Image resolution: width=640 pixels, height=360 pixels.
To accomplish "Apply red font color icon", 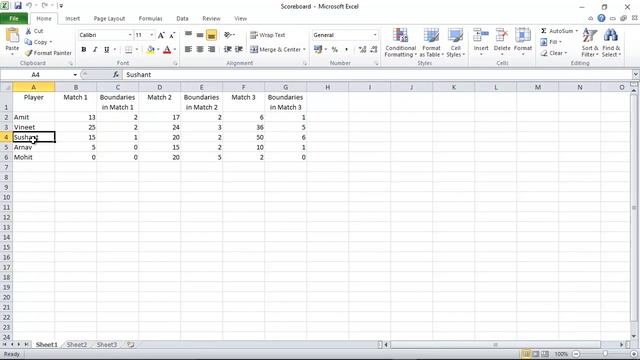I will tap(167, 49).
